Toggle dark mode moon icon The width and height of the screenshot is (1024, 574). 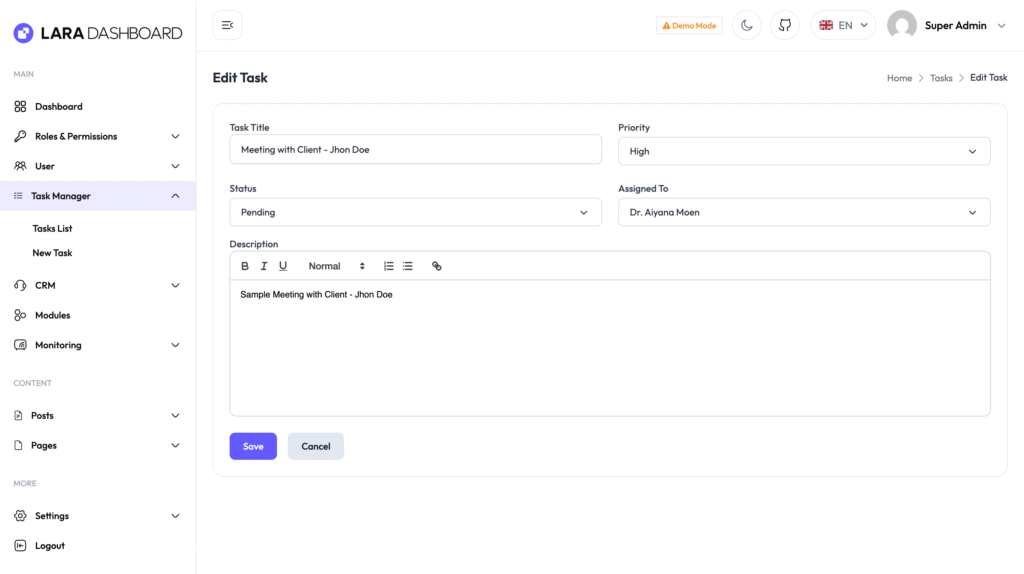[746, 25]
